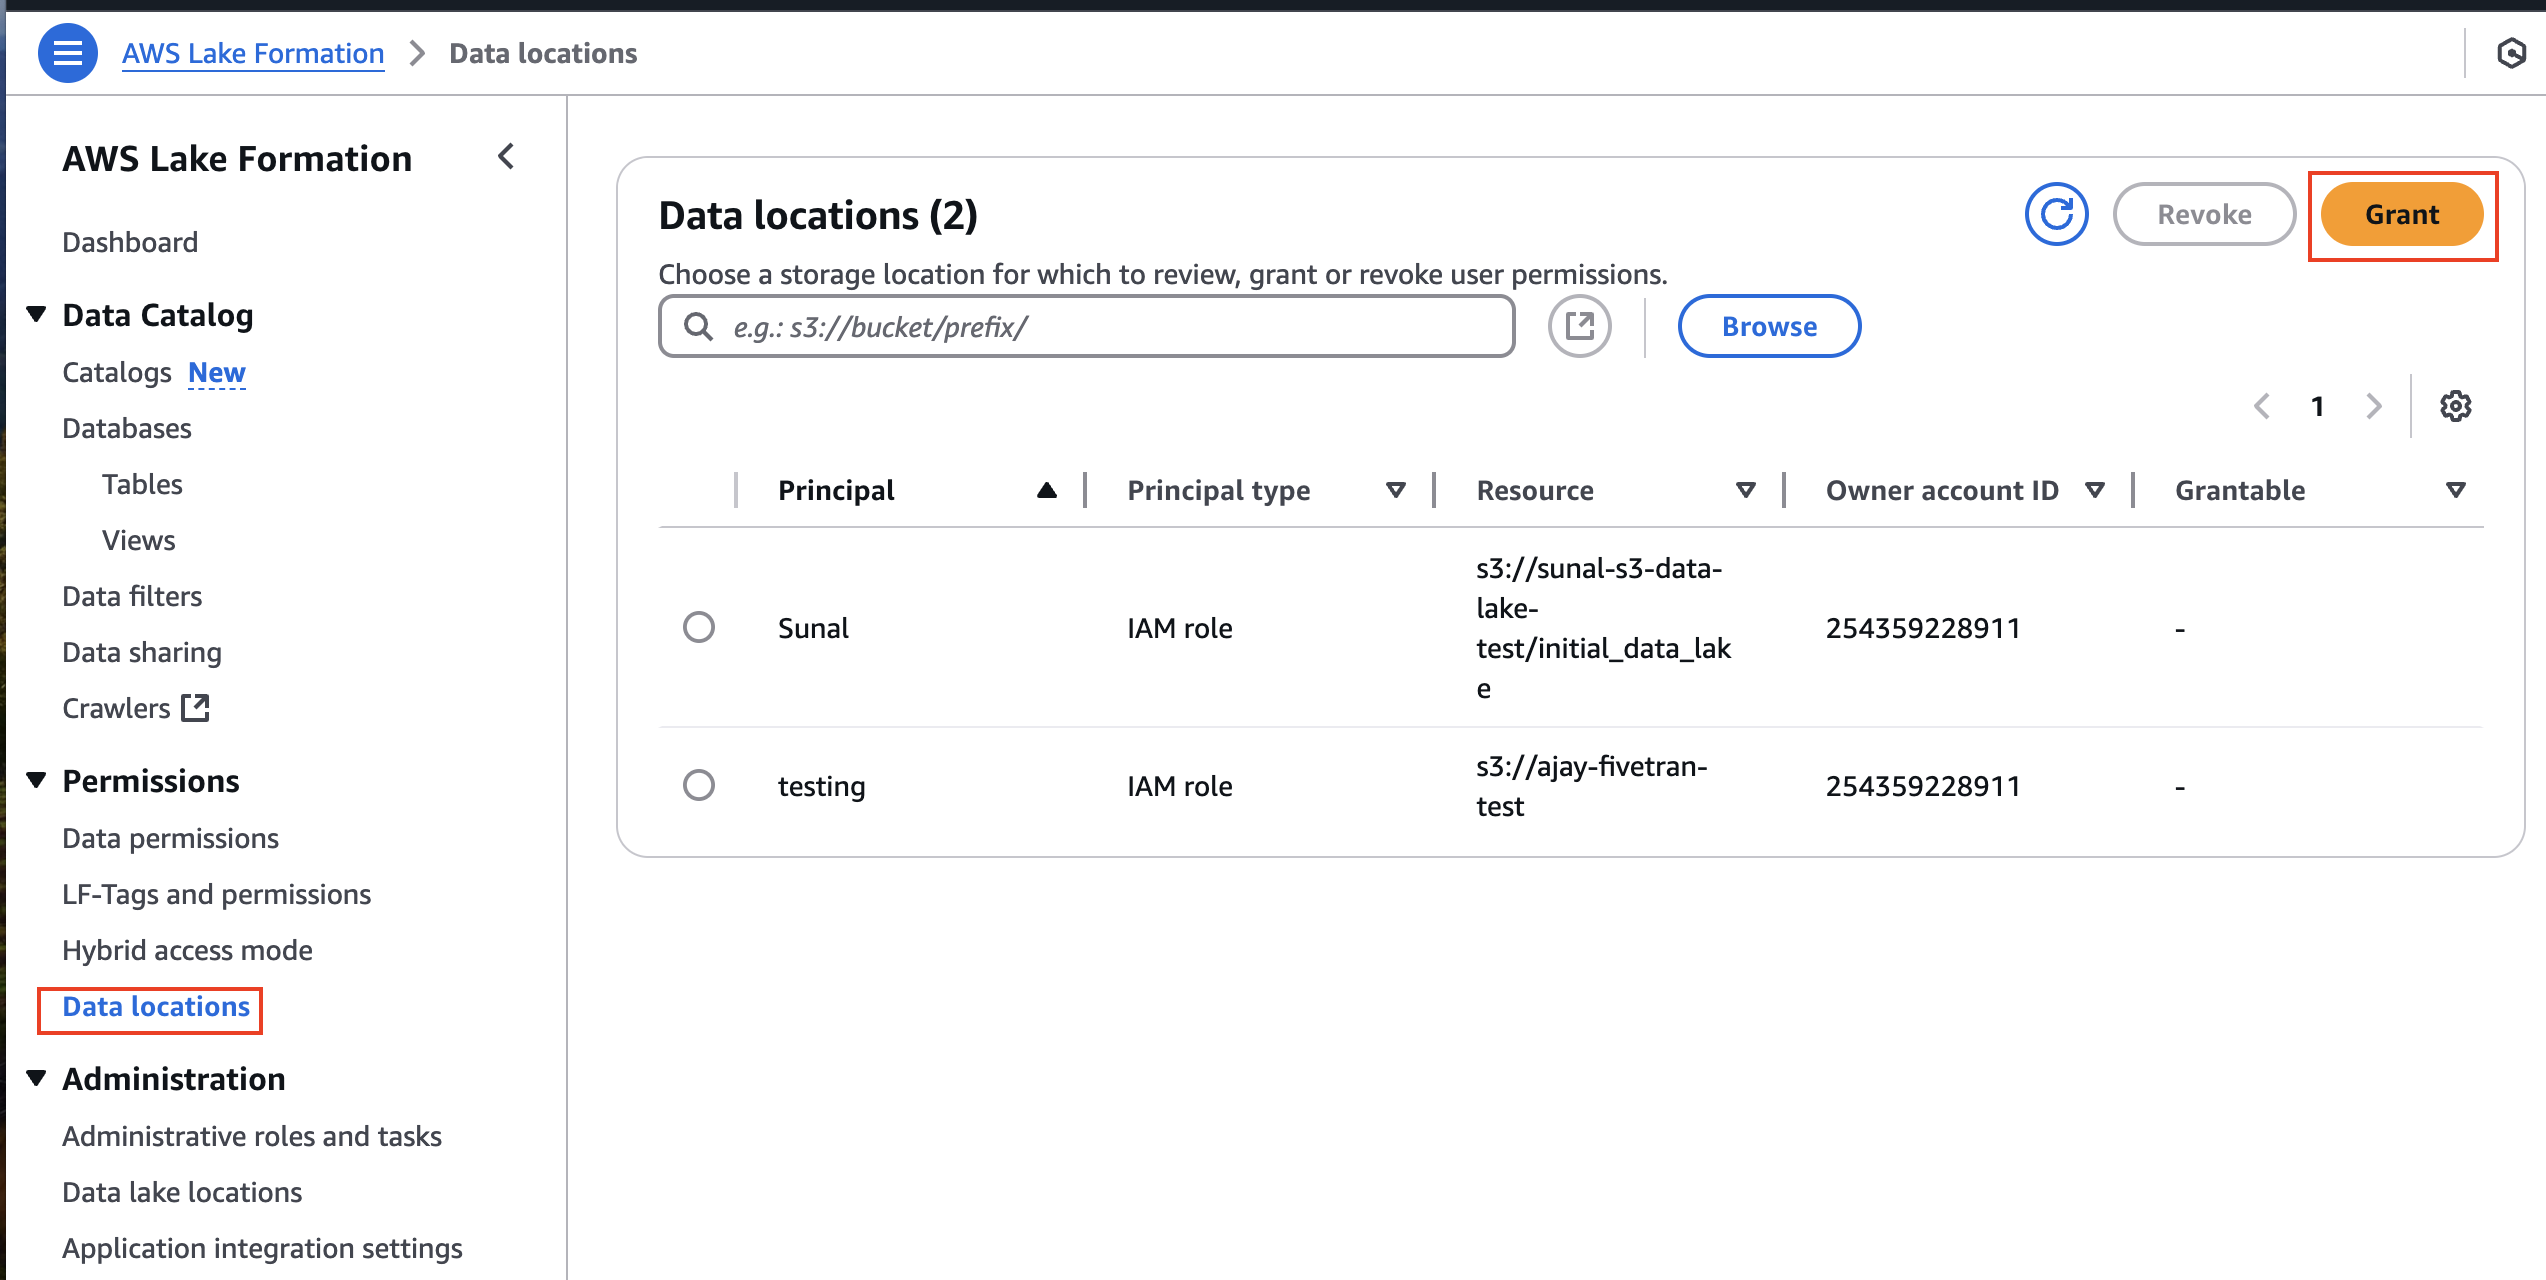
Task: Sort by Principal ascending arrow
Action: click(1046, 490)
